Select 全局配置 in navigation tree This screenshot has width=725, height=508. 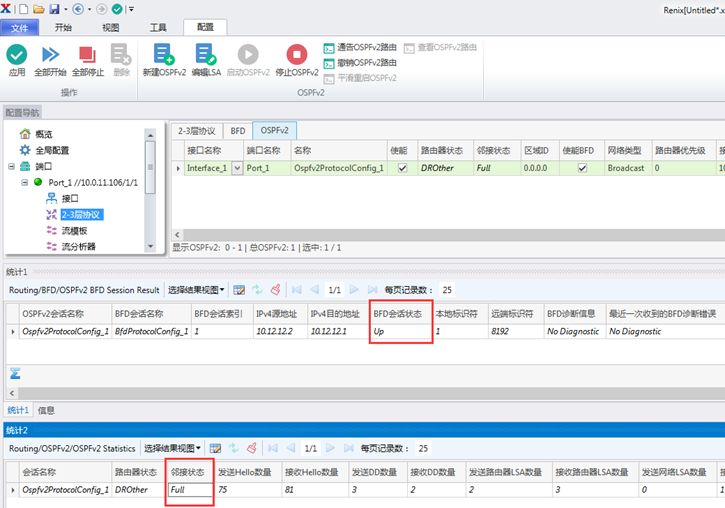click(x=52, y=150)
